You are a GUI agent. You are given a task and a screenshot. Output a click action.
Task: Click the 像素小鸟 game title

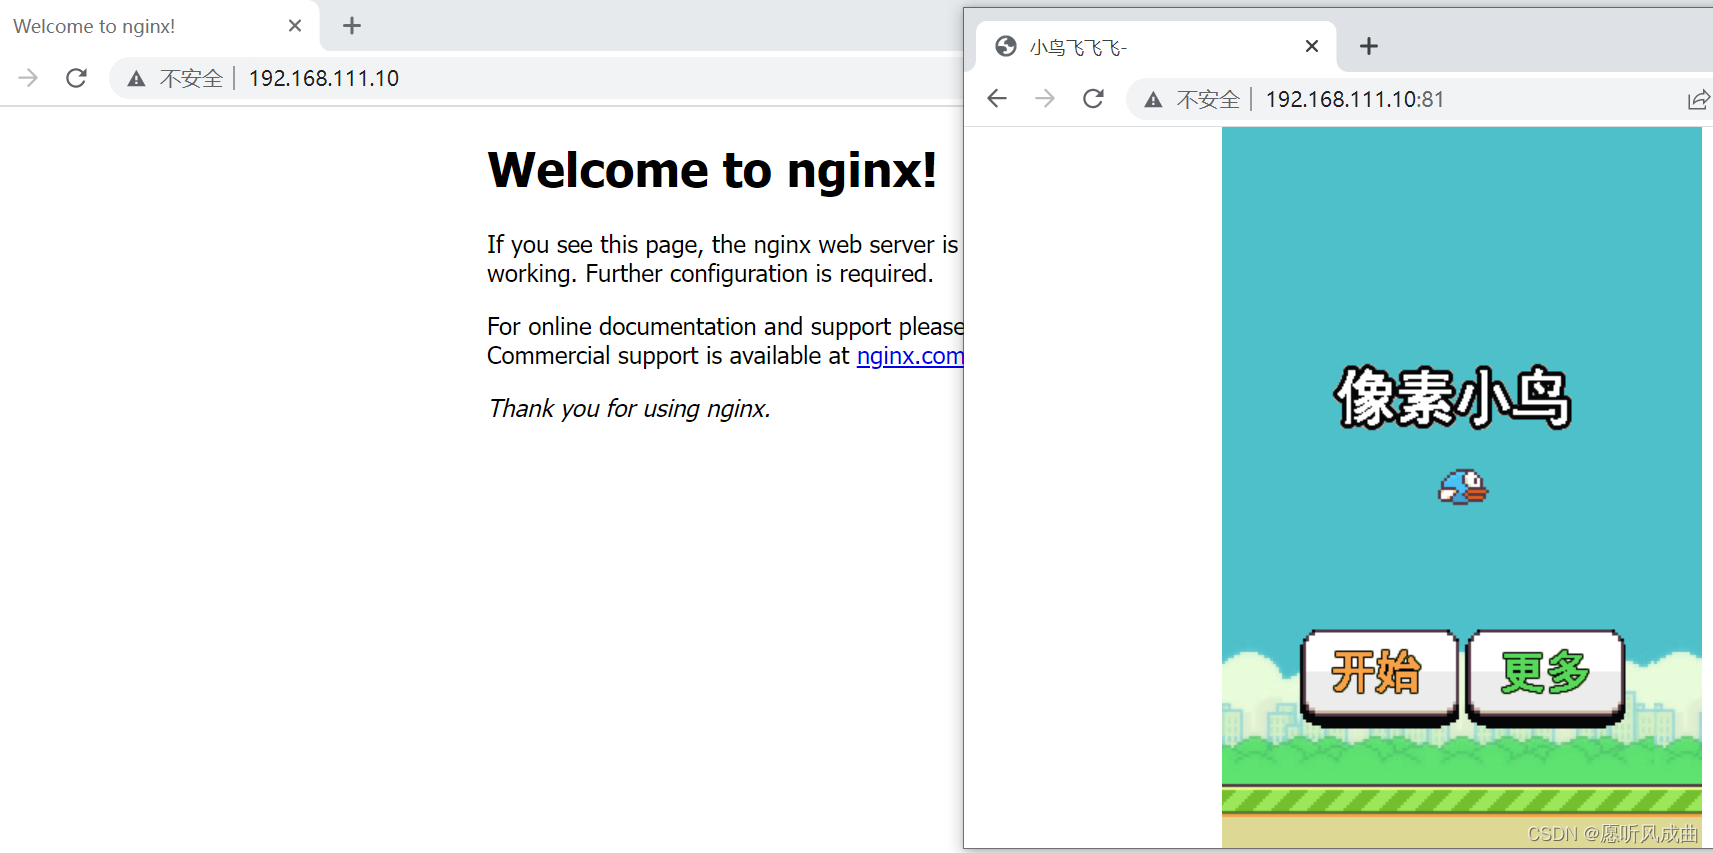pyautogui.click(x=1453, y=397)
